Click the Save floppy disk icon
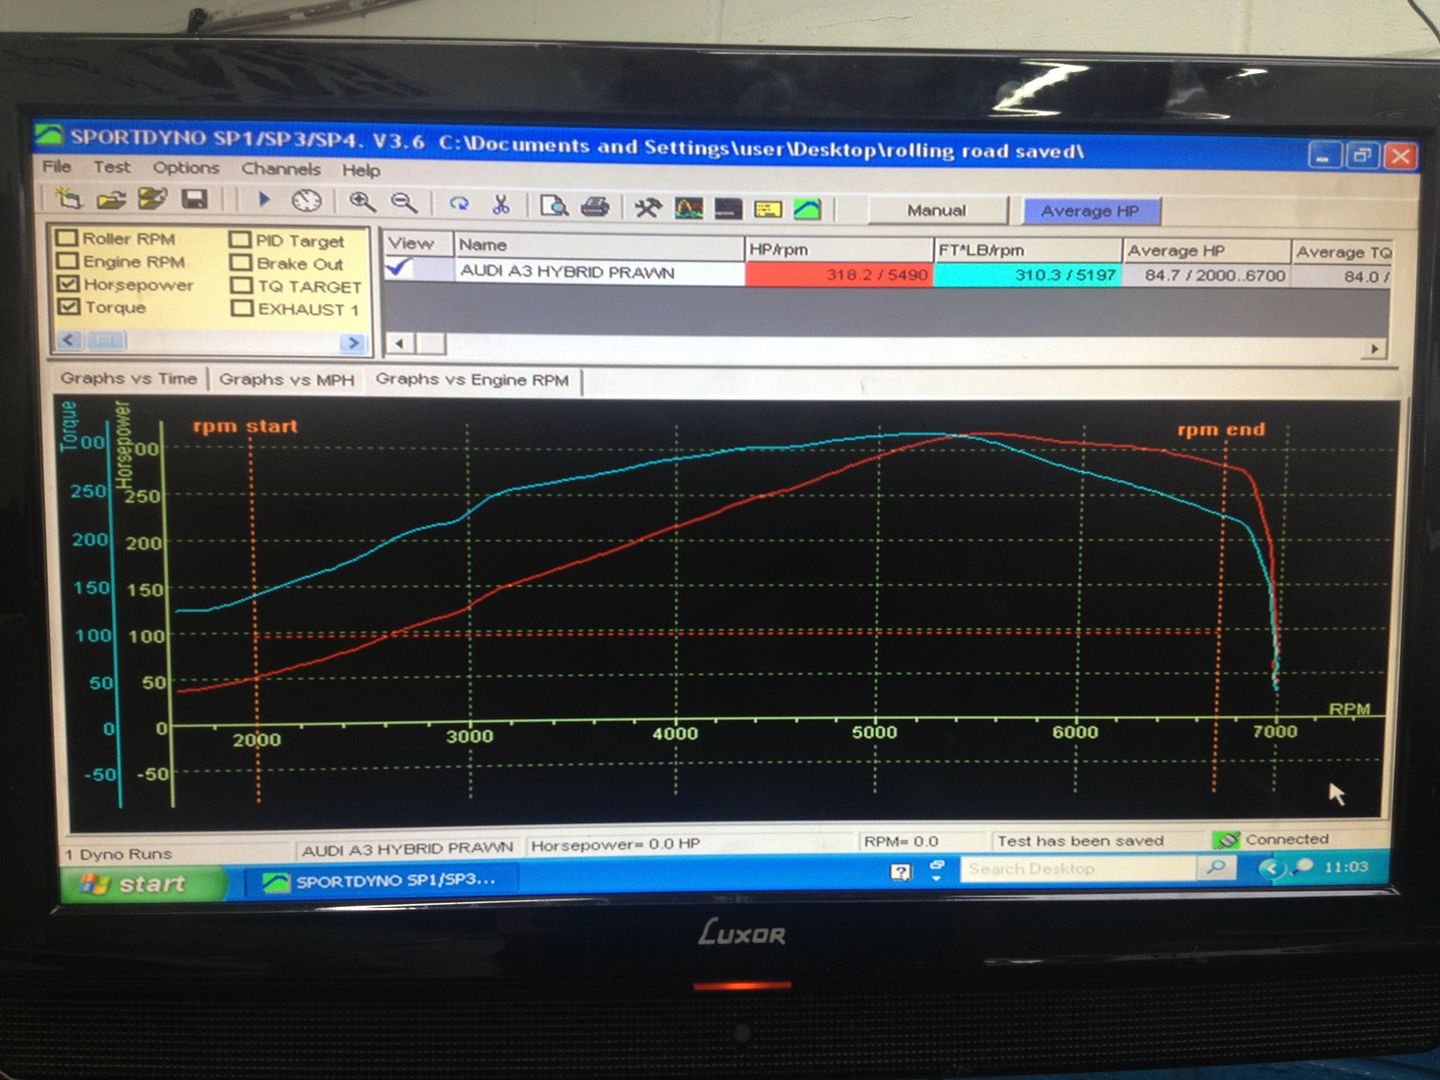This screenshot has height=1080, width=1440. coord(193,199)
